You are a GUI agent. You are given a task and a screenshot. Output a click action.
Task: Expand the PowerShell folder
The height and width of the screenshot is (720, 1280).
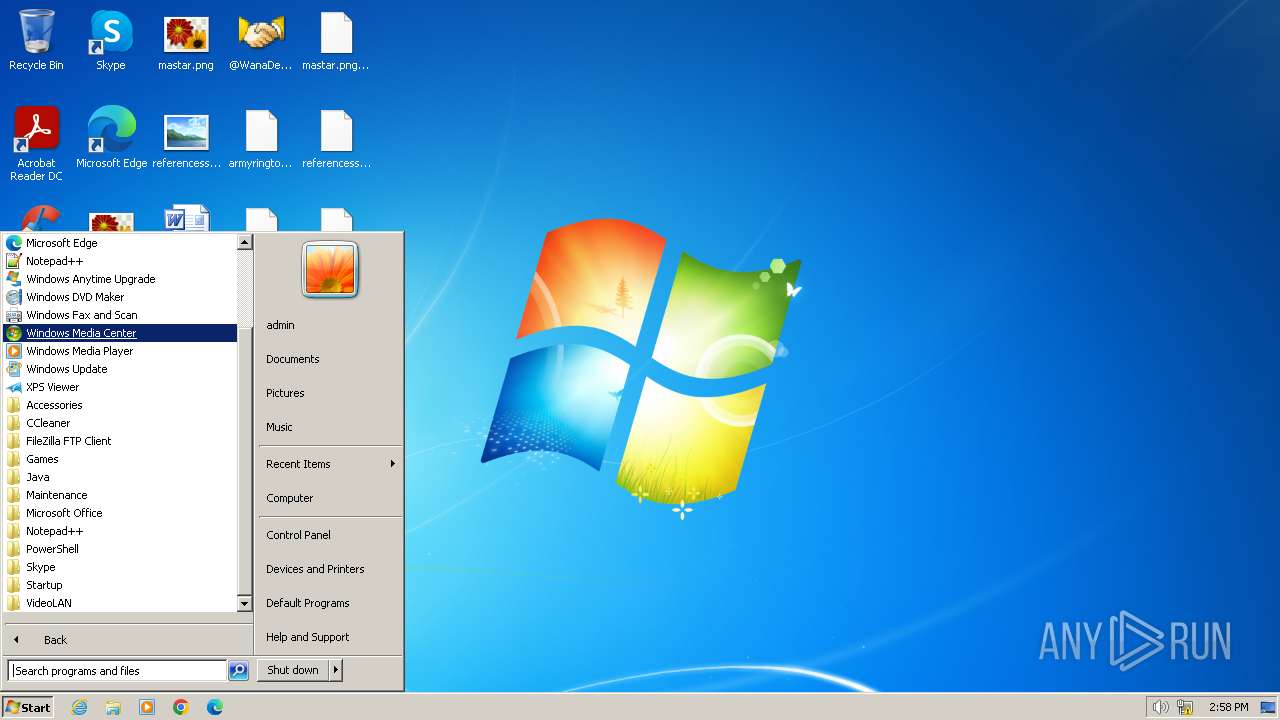click(x=120, y=549)
